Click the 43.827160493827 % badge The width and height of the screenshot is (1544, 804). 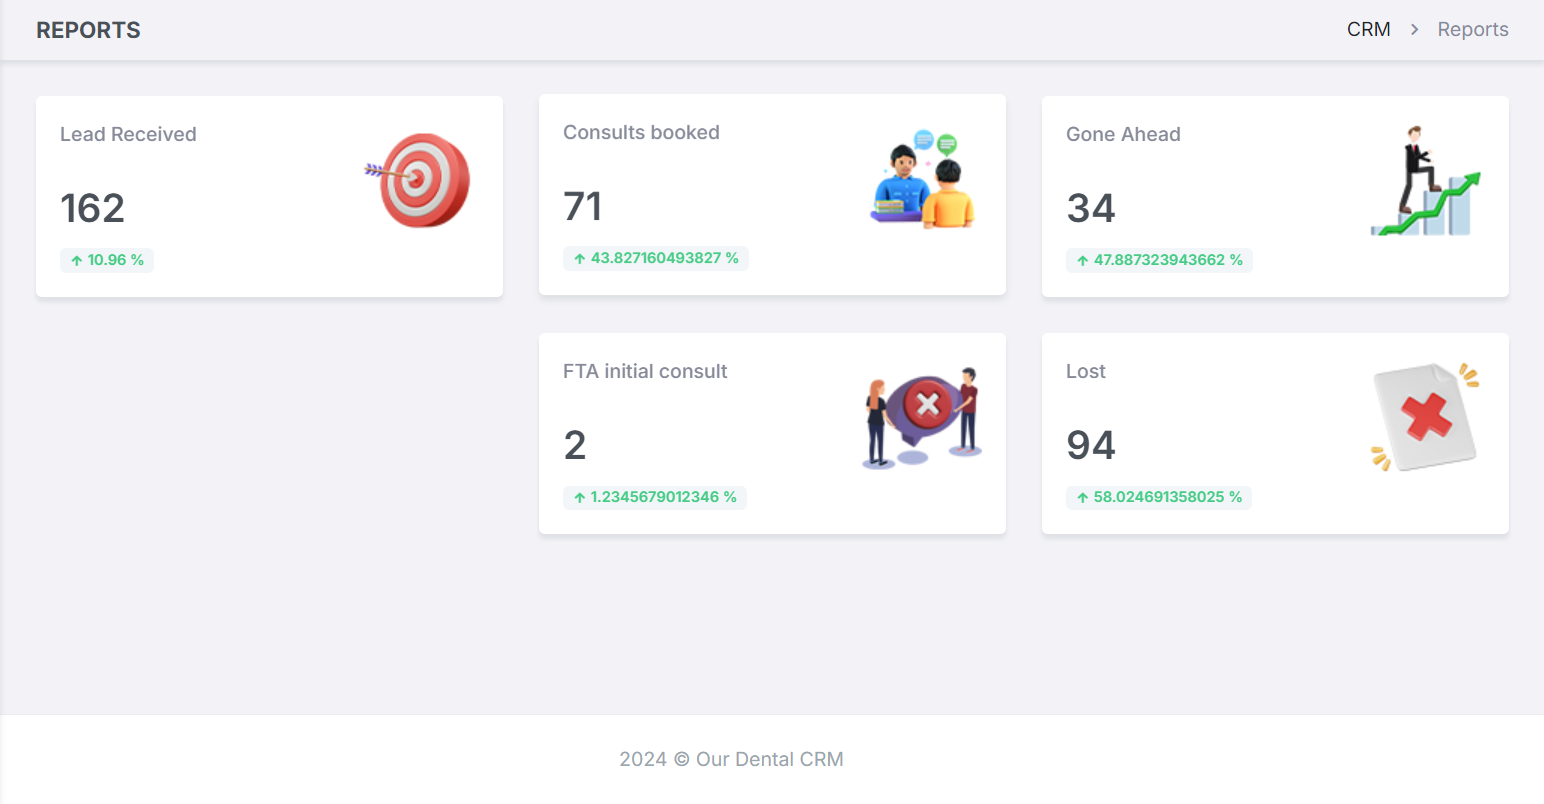coord(656,258)
